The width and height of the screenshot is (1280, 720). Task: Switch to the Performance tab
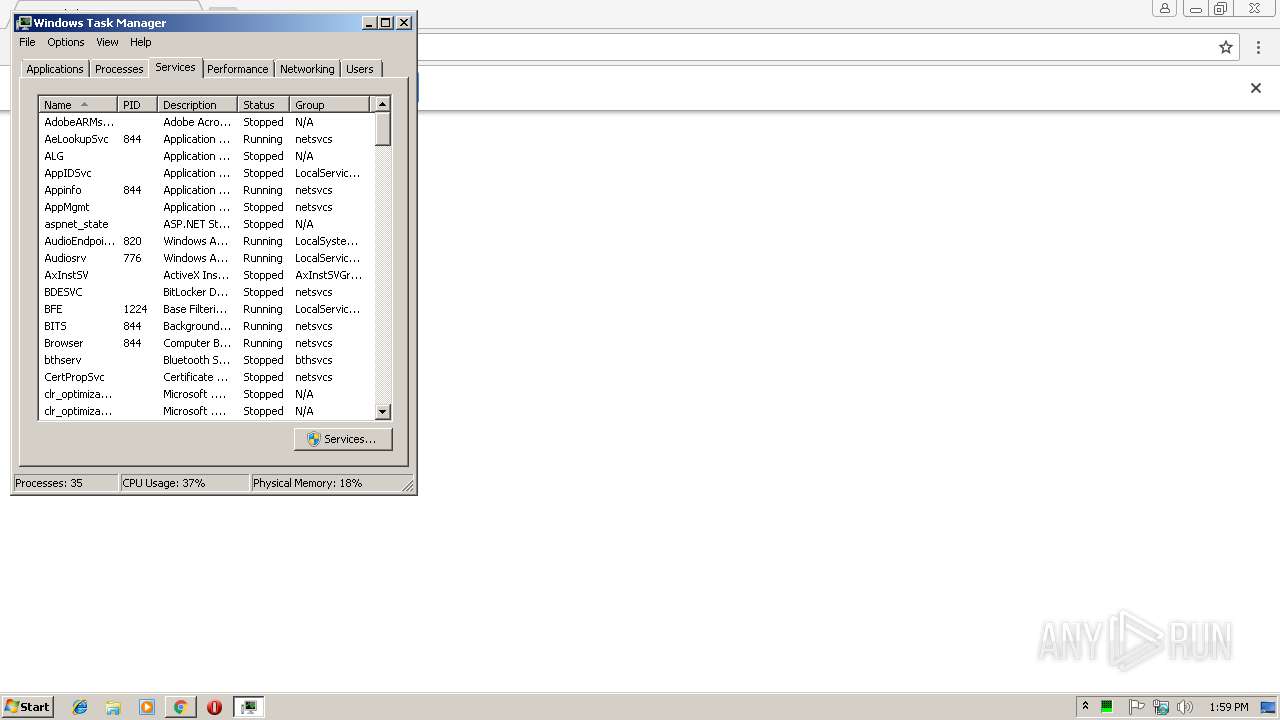point(238,69)
